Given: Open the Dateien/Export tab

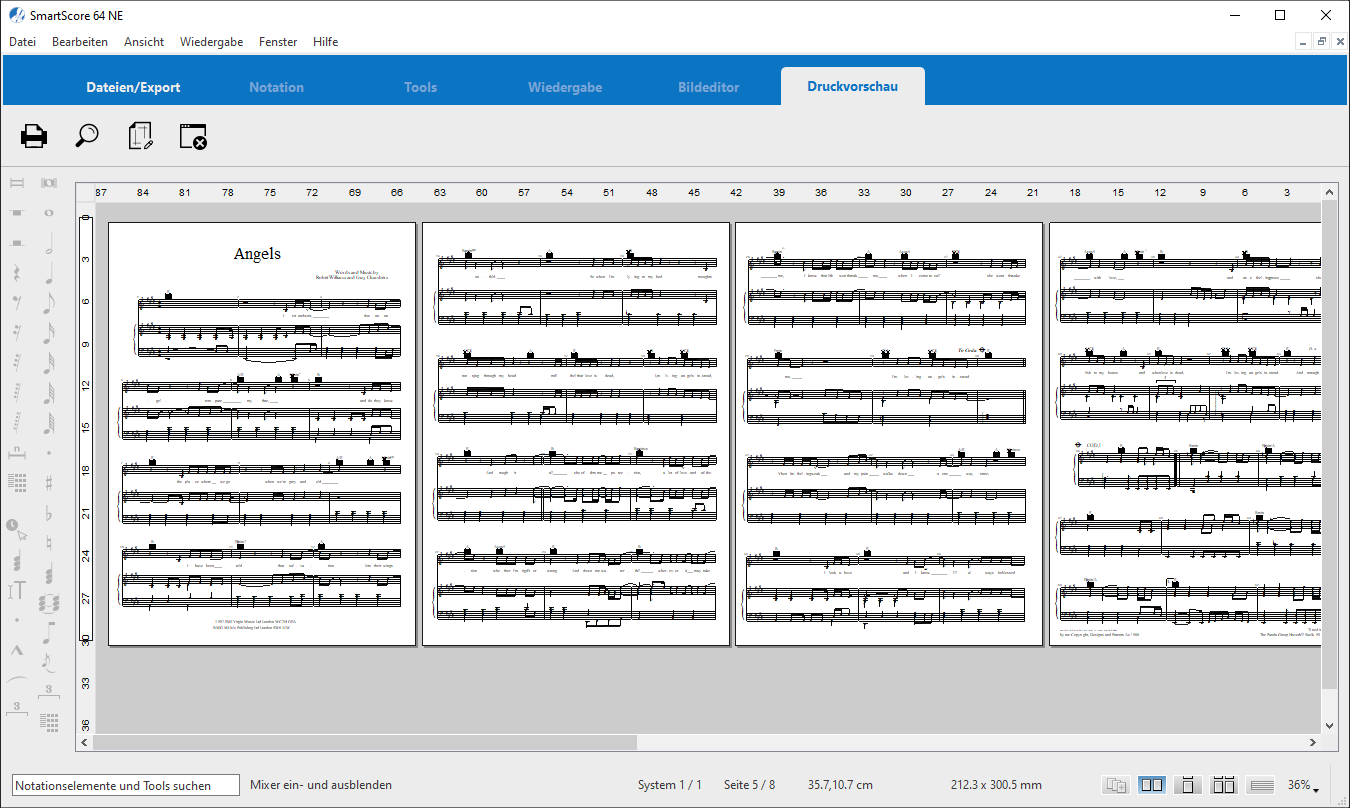Looking at the screenshot, I should coord(133,87).
